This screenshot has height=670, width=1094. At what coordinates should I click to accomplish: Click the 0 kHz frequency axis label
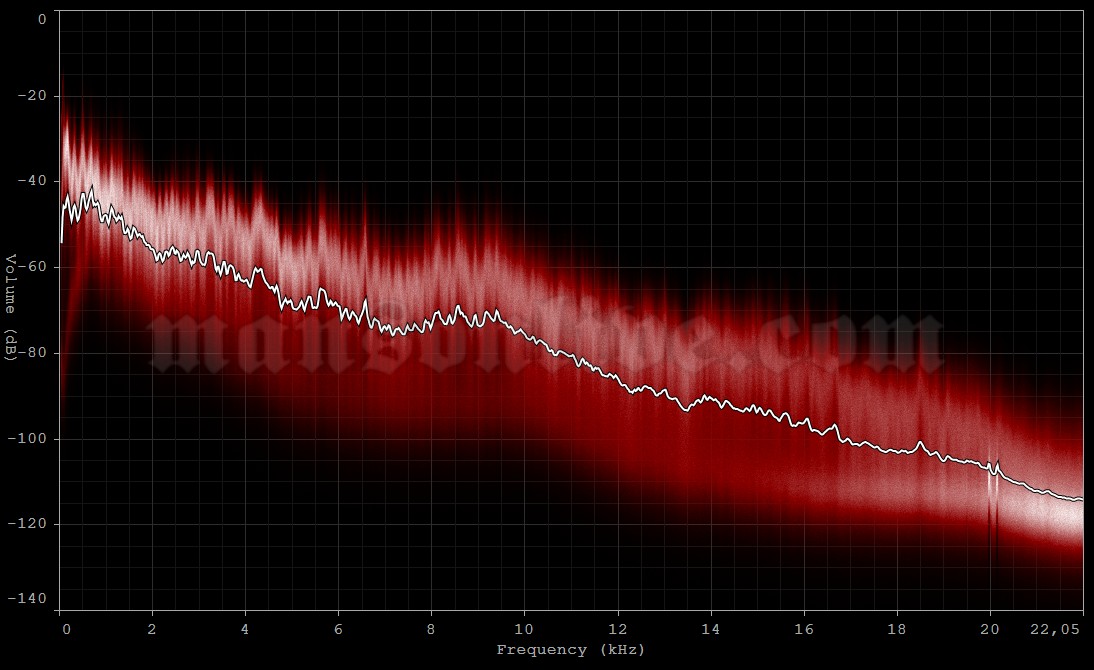point(66,630)
